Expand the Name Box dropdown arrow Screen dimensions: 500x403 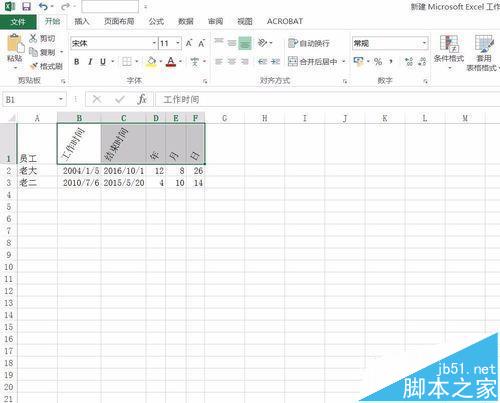click(61, 99)
